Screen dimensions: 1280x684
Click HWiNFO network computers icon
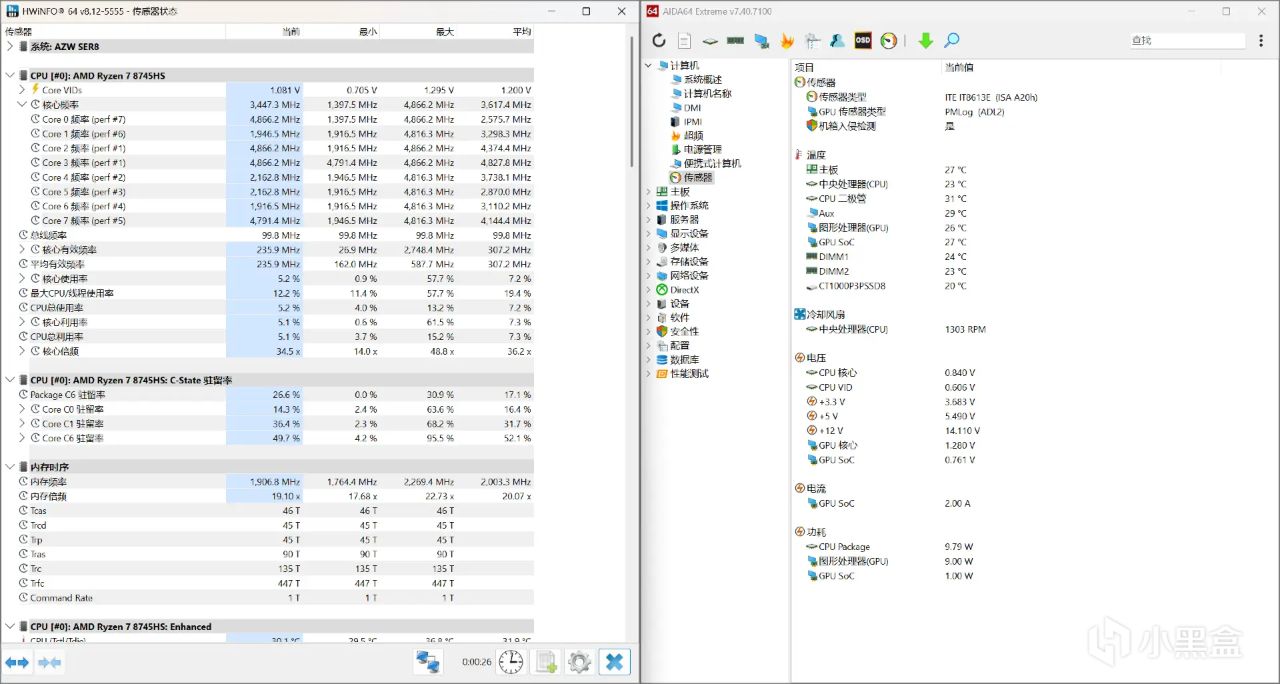(429, 661)
